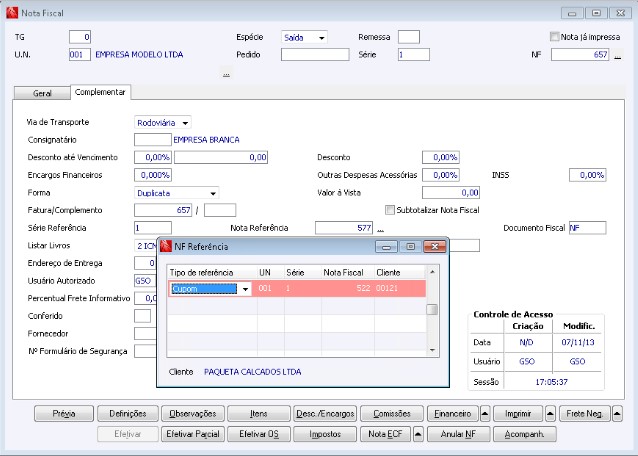Click the ellipsis below the Pedido field

click(x=226, y=75)
